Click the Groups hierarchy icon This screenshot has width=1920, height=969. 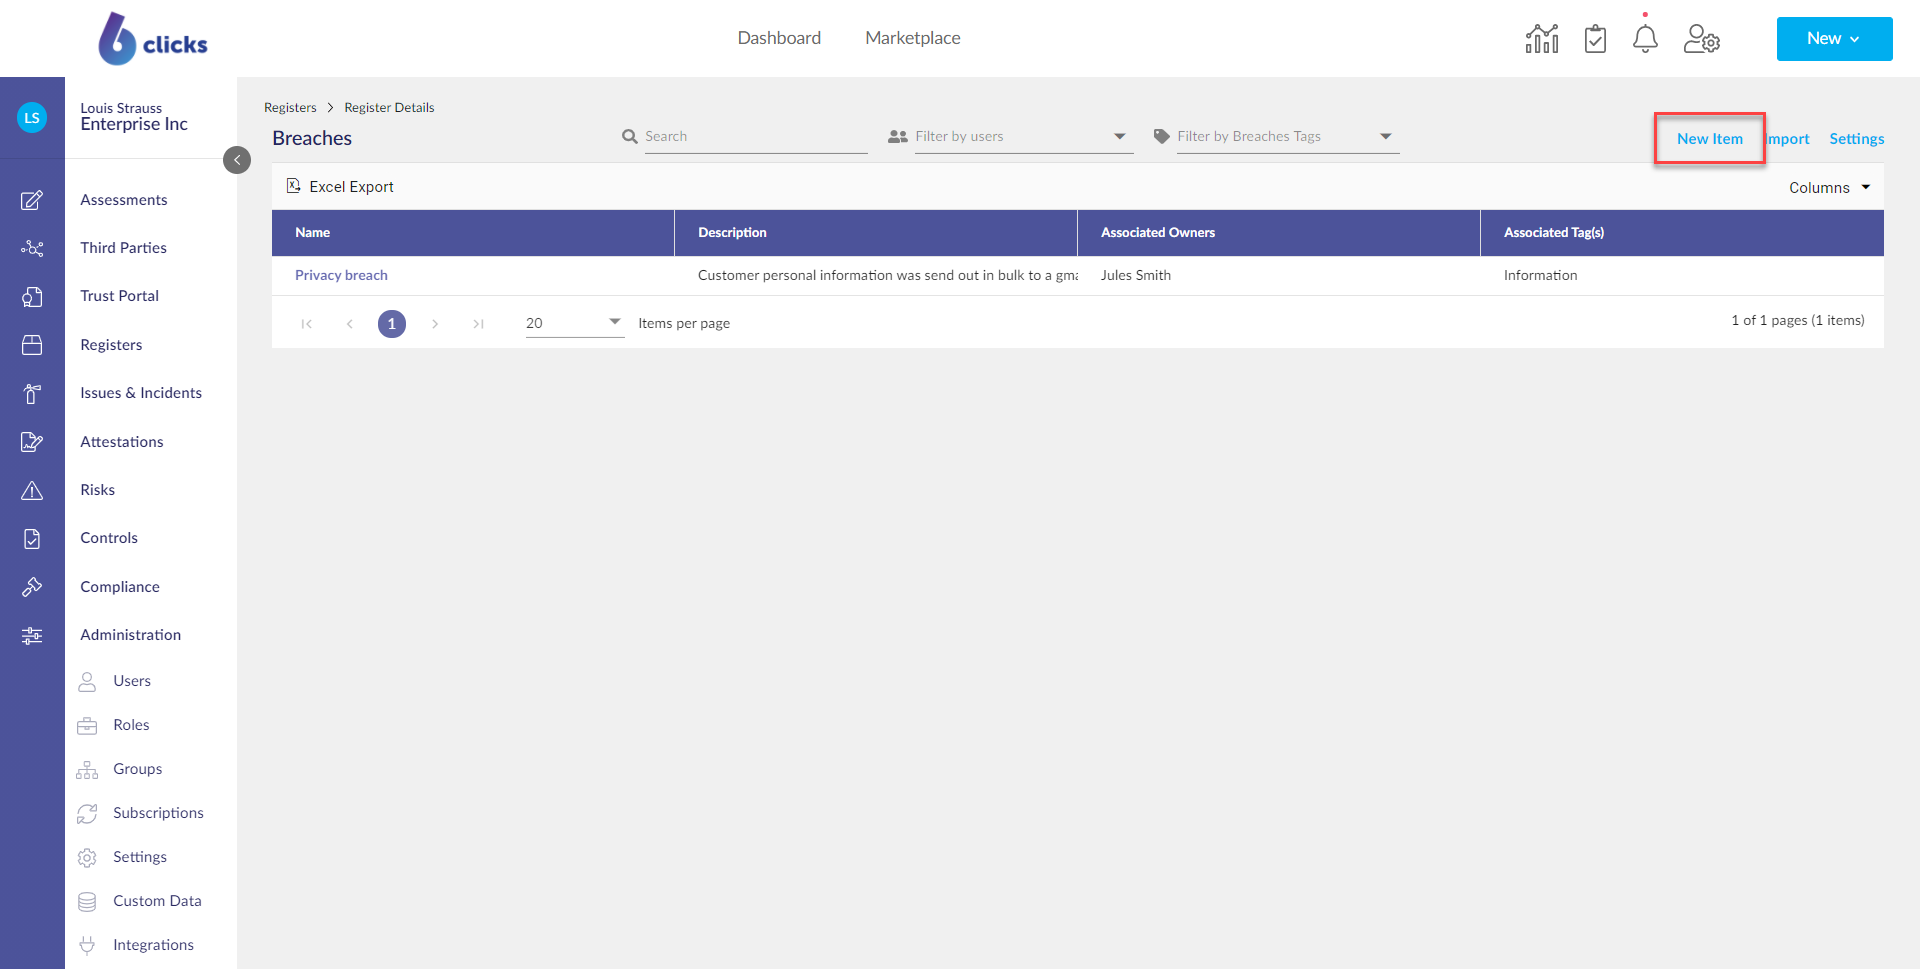click(87, 769)
